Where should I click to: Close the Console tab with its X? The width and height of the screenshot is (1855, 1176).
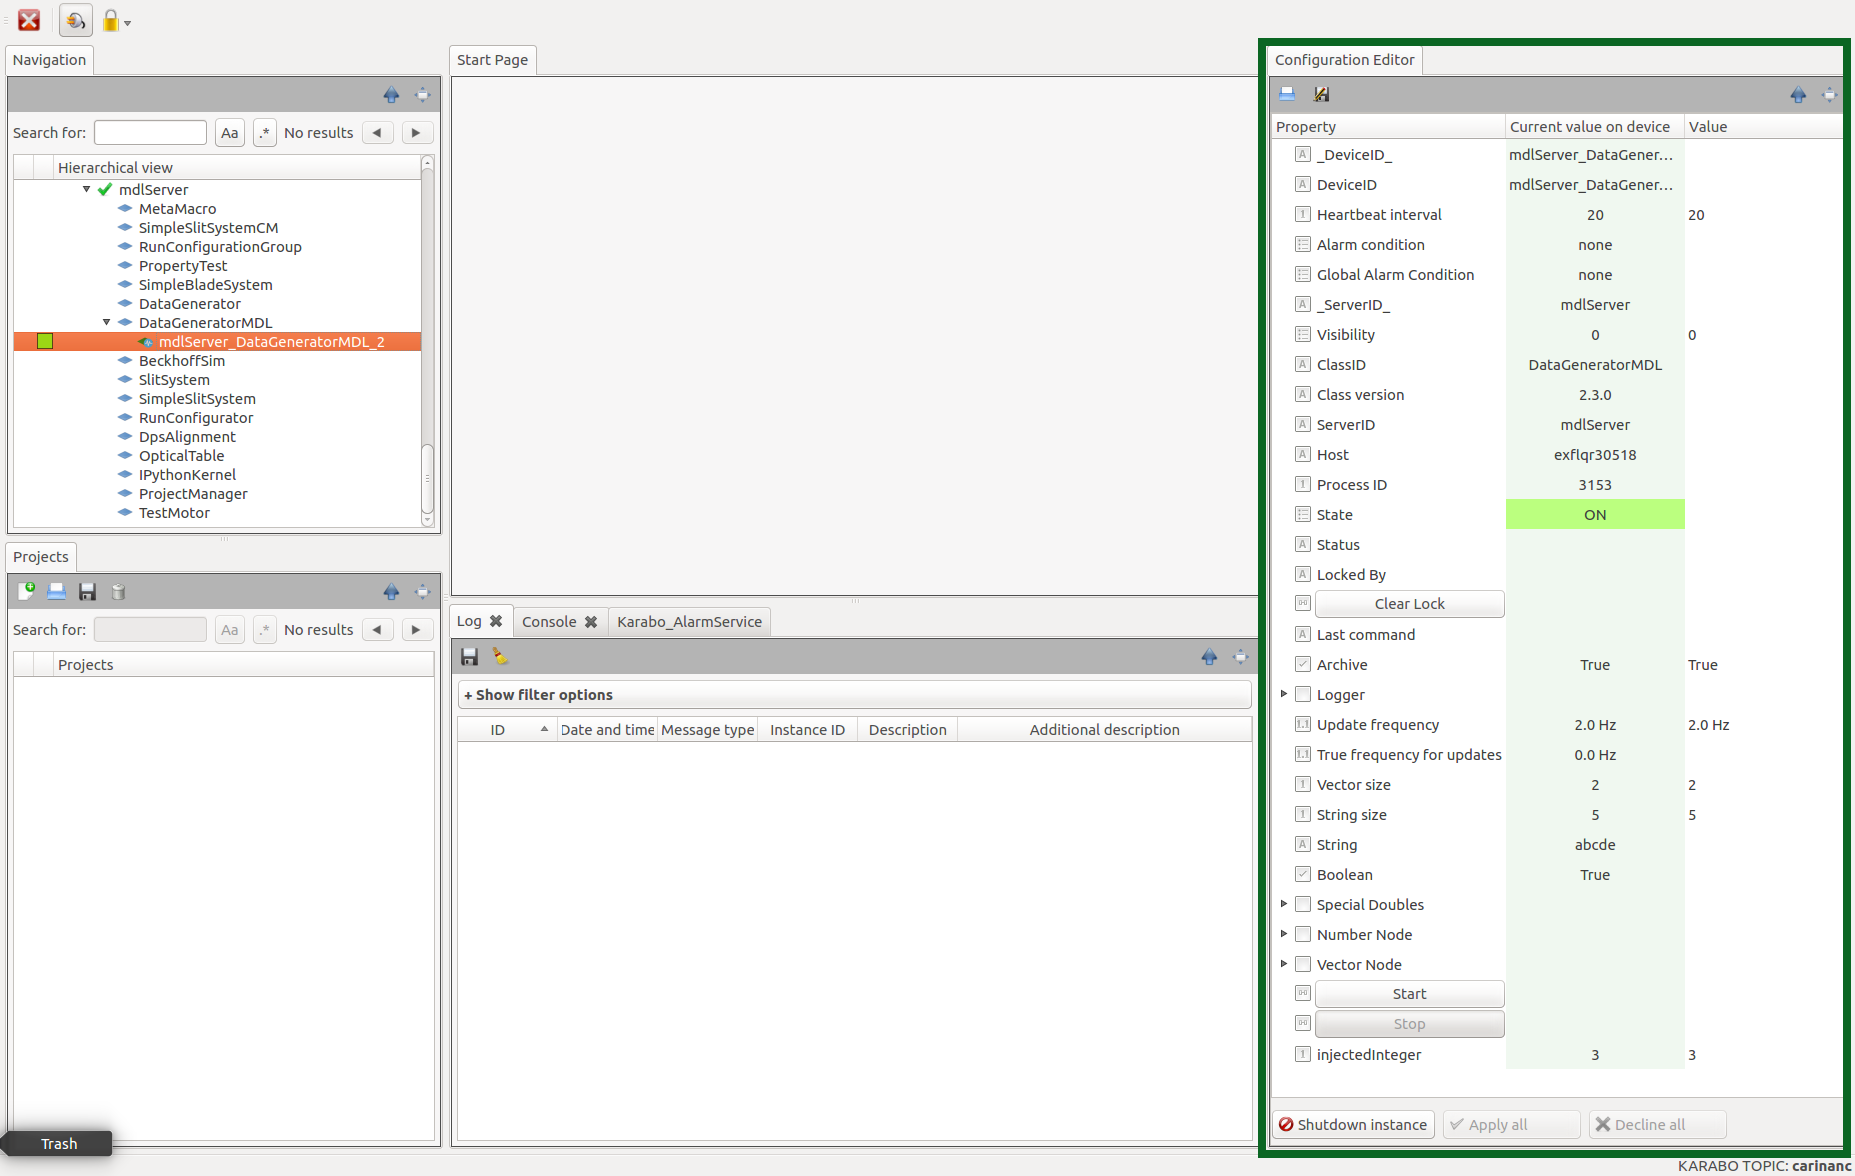click(591, 622)
